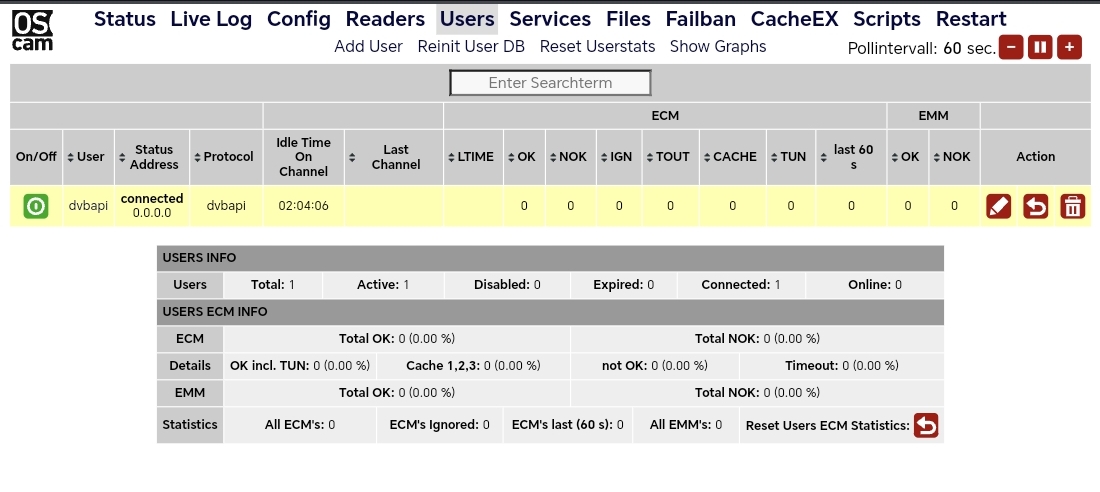Click Add User link
Screen dimensions: 1100x492
pyautogui.click(x=368, y=47)
